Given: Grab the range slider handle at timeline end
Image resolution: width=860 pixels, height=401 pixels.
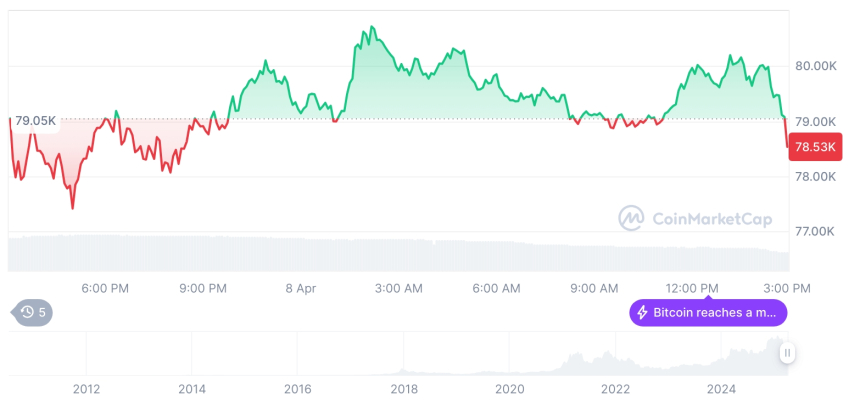Looking at the screenshot, I should (x=787, y=353).
